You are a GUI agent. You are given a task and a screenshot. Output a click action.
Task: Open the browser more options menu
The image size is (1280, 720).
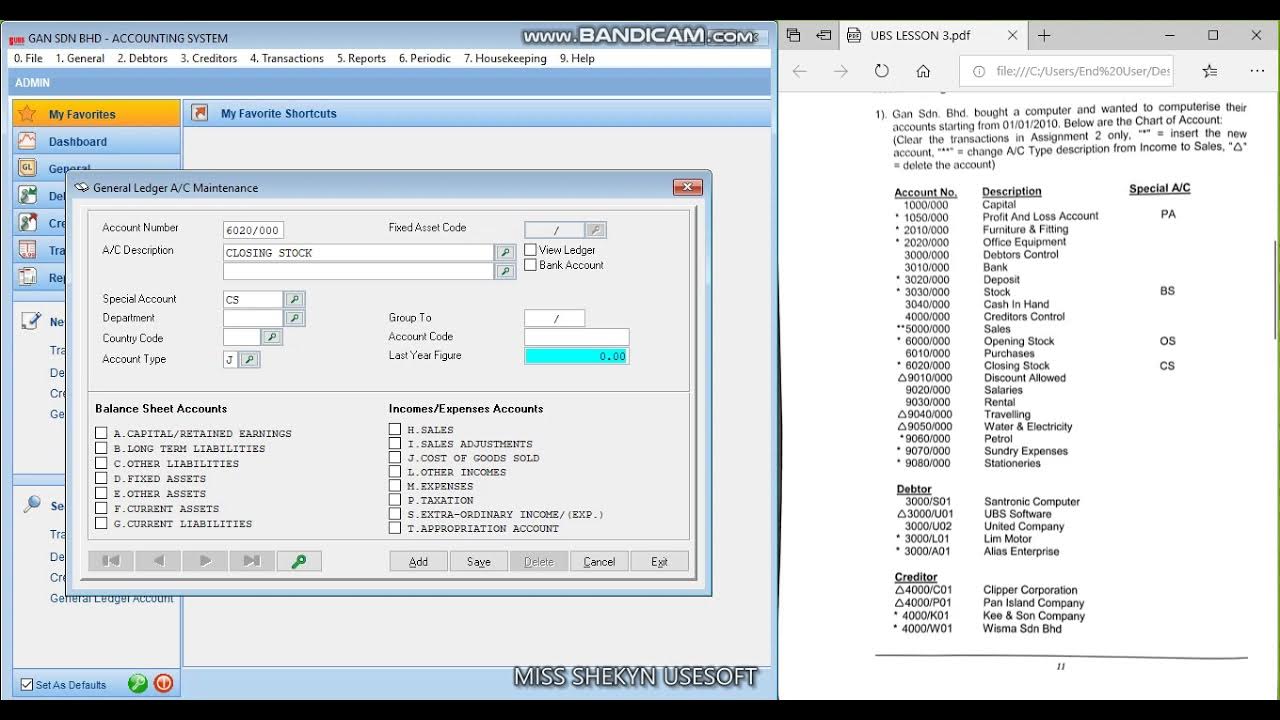coord(1257,71)
